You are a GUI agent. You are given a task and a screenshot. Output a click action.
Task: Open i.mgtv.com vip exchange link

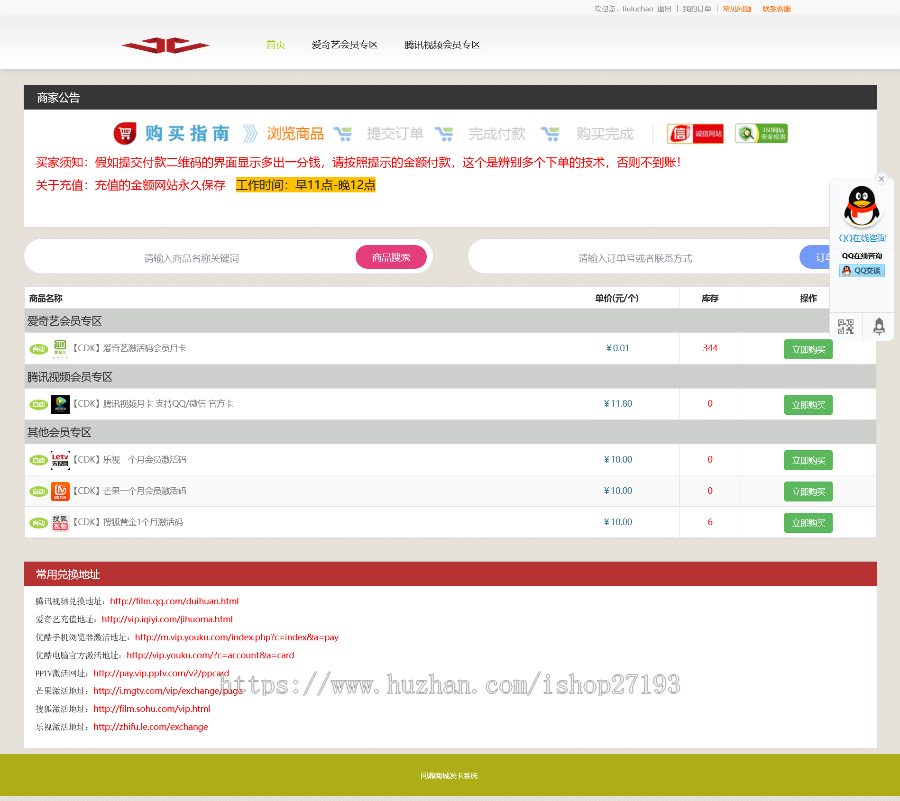[x=168, y=691]
